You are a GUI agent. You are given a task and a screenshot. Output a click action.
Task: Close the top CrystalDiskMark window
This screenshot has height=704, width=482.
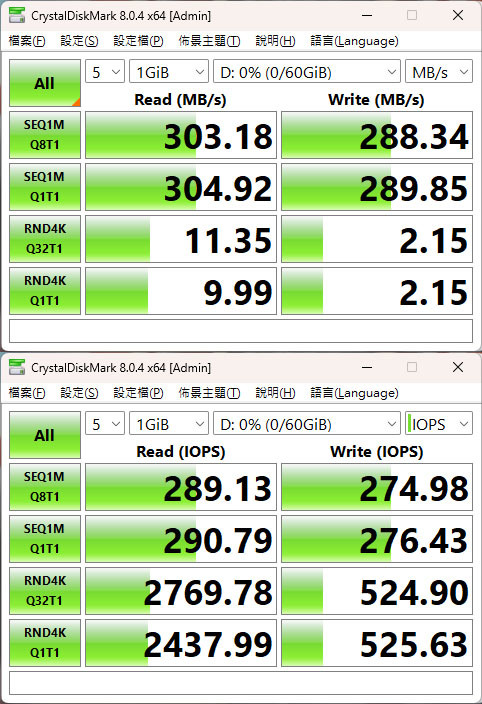[458, 15]
